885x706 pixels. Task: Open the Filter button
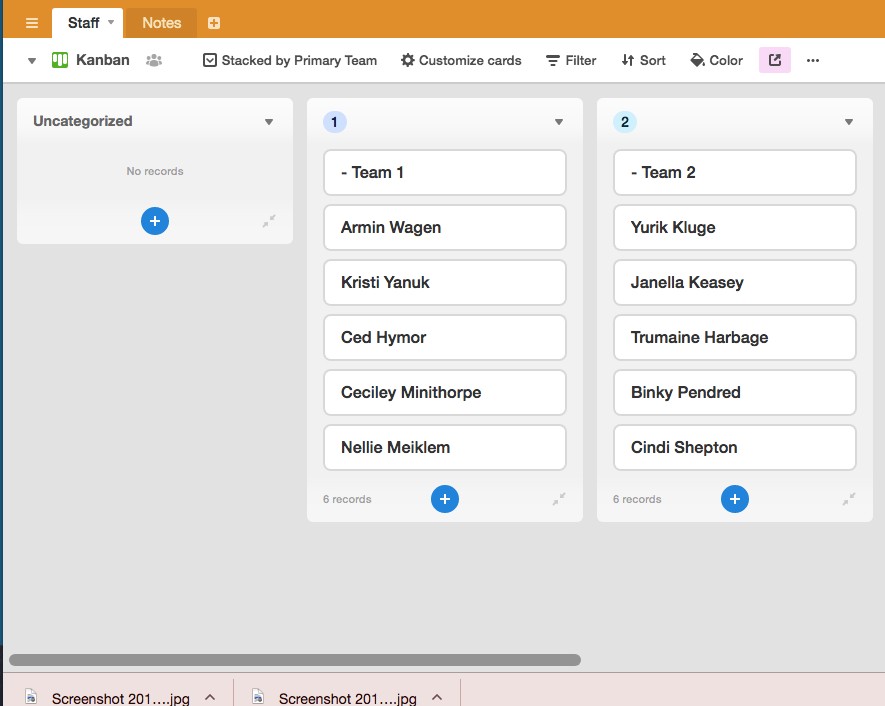[x=571, y=60]
